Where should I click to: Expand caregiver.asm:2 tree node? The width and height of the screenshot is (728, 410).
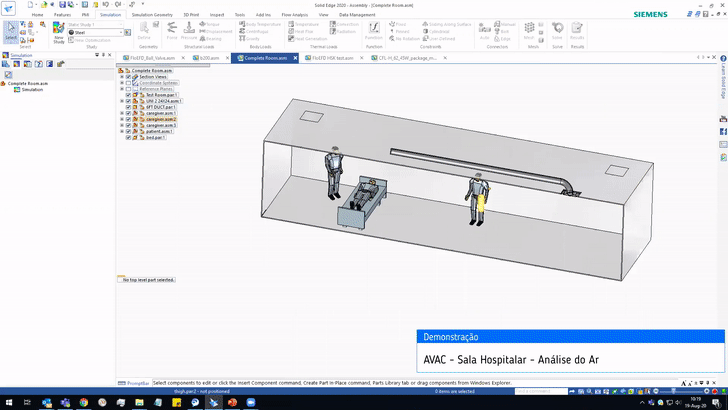[x=122, y=119]
